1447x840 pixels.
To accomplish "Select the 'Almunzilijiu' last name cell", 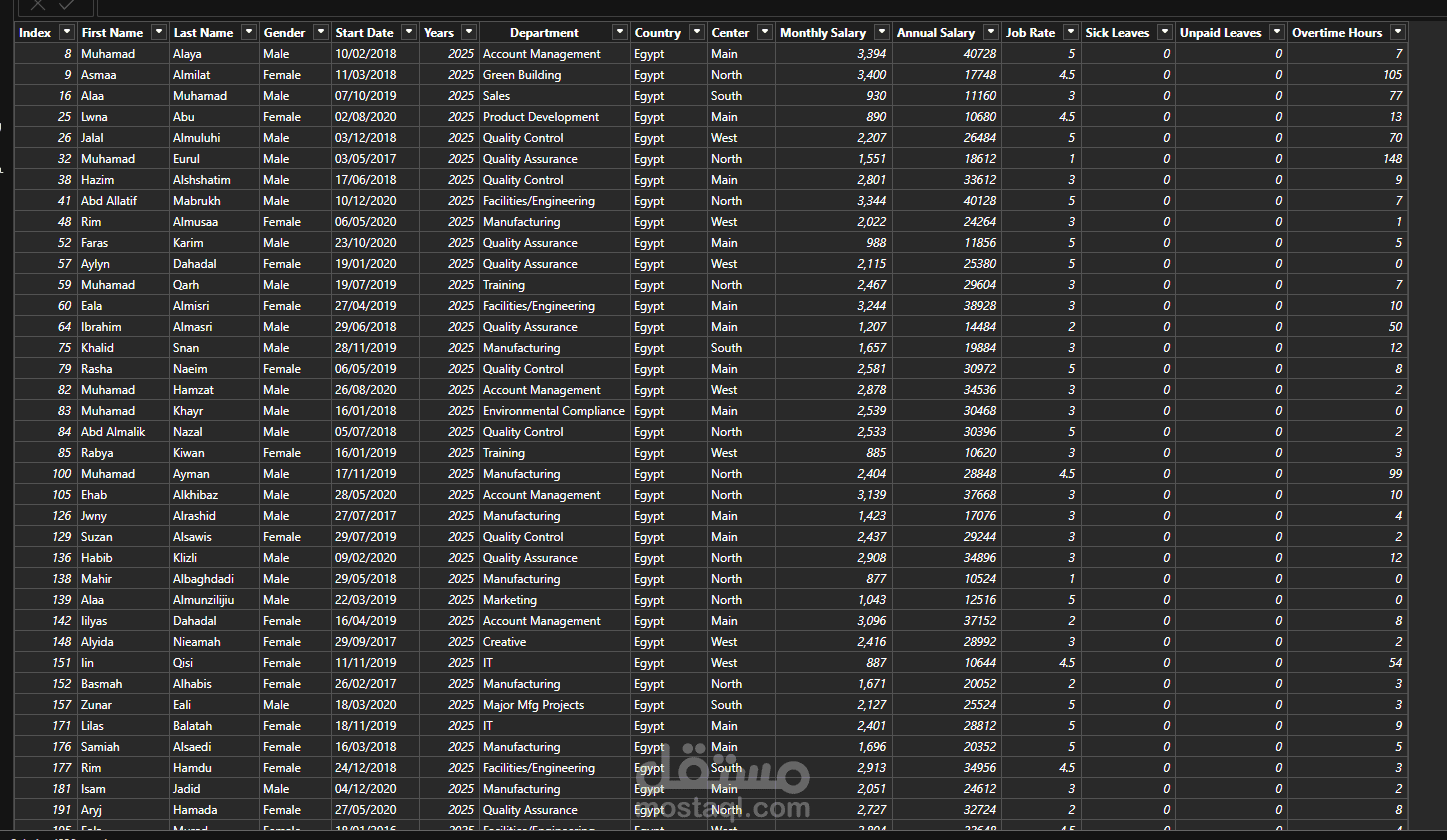I will (x=213, y=600).
